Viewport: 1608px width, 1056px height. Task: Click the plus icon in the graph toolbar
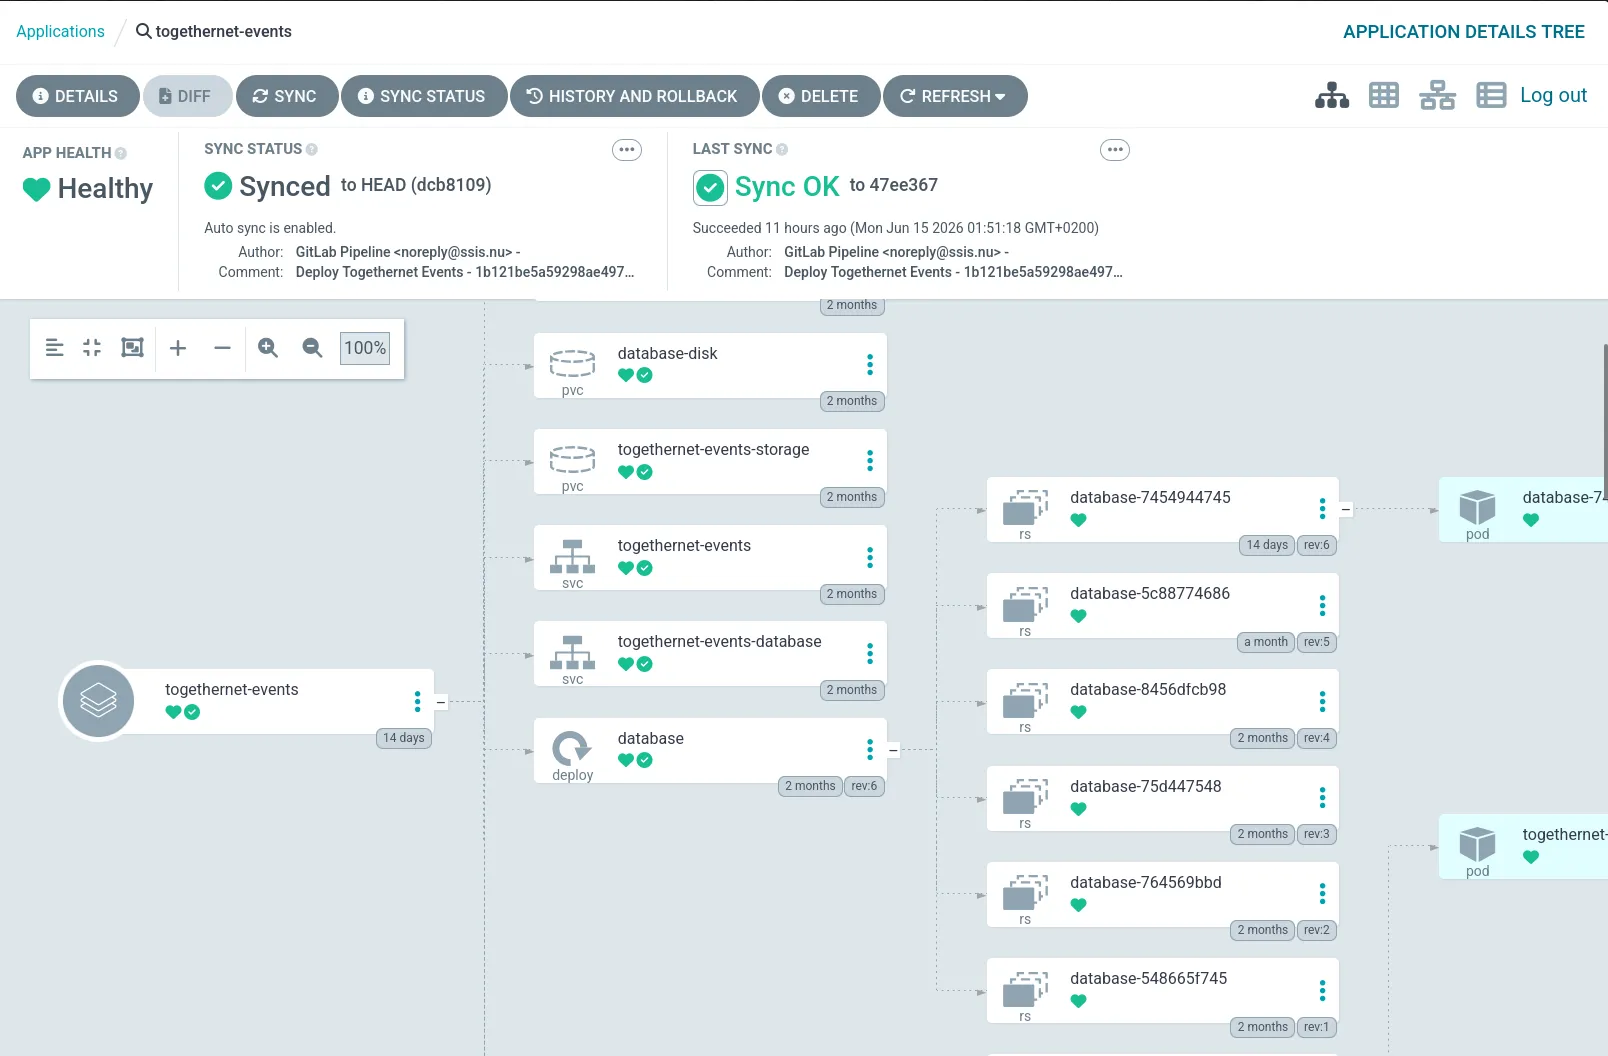point(178,348)
